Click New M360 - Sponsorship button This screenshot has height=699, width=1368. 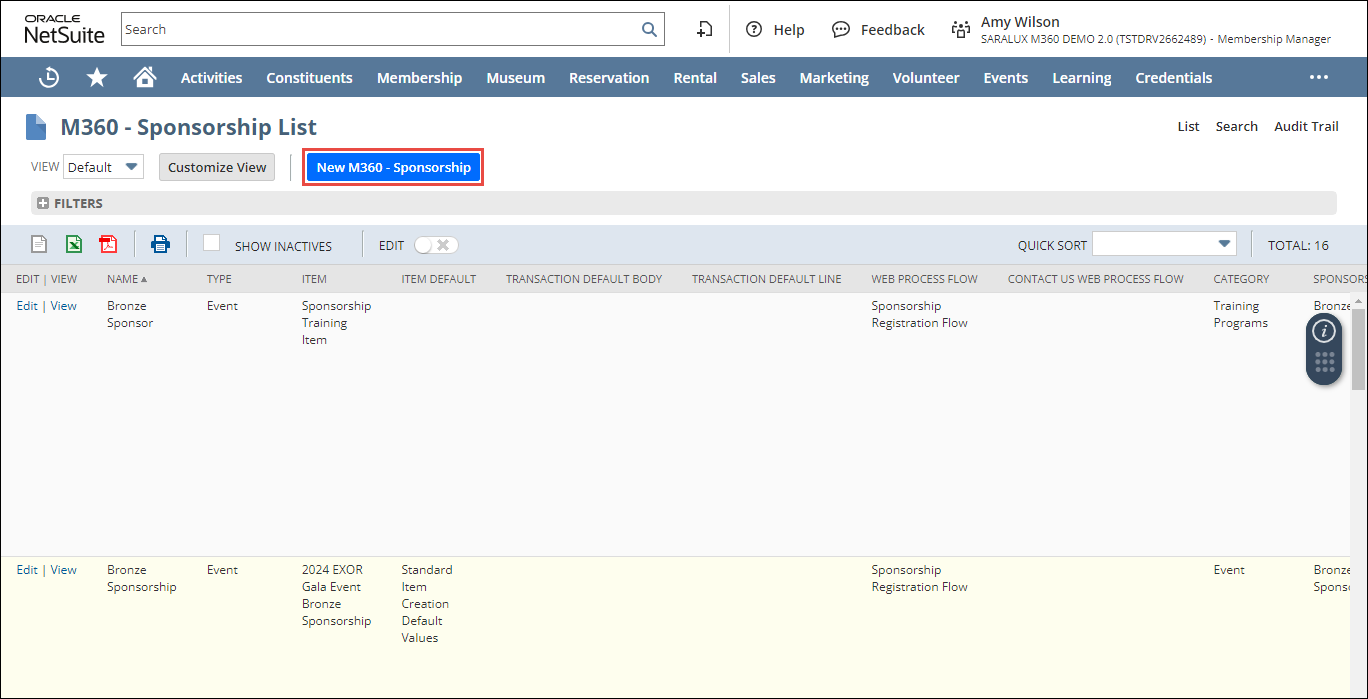[x=393, y=167]
